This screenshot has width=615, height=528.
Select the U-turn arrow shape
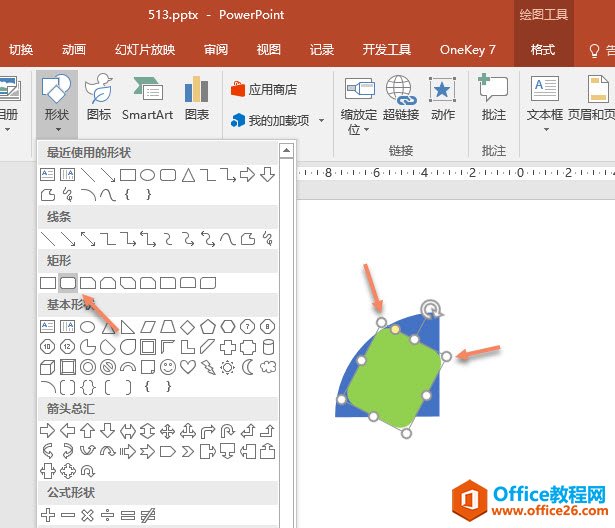point(227,431)
